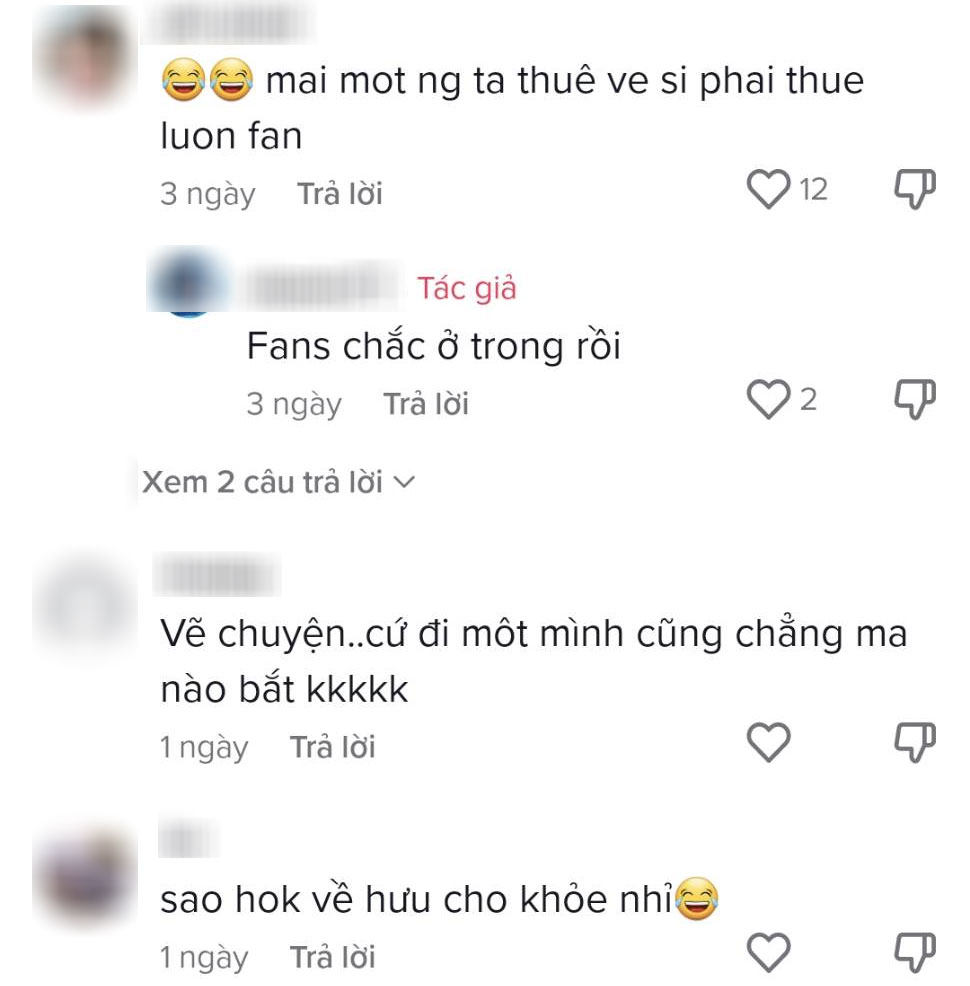This screenshot has width=970, height=986.
Task: Dislike the 'sao hok về hưu' comment
Action: pyautogui.click(x=915, y=952)
